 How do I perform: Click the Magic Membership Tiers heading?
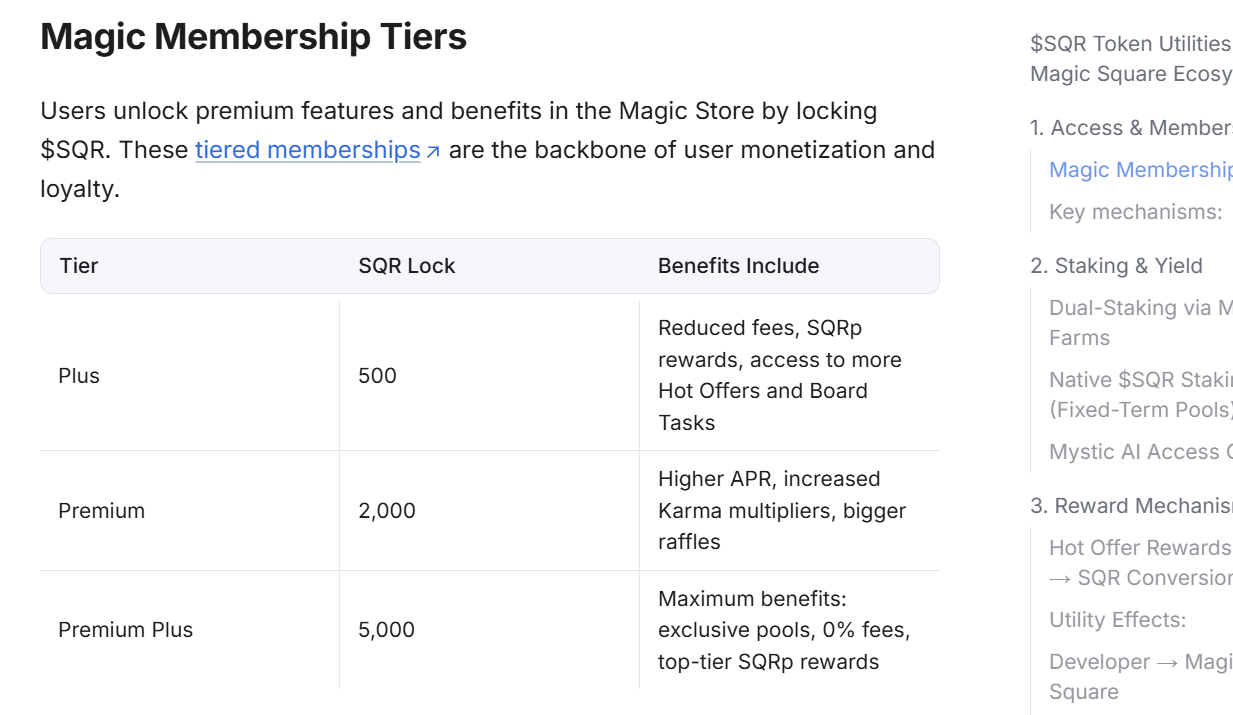tap(254, 37)
